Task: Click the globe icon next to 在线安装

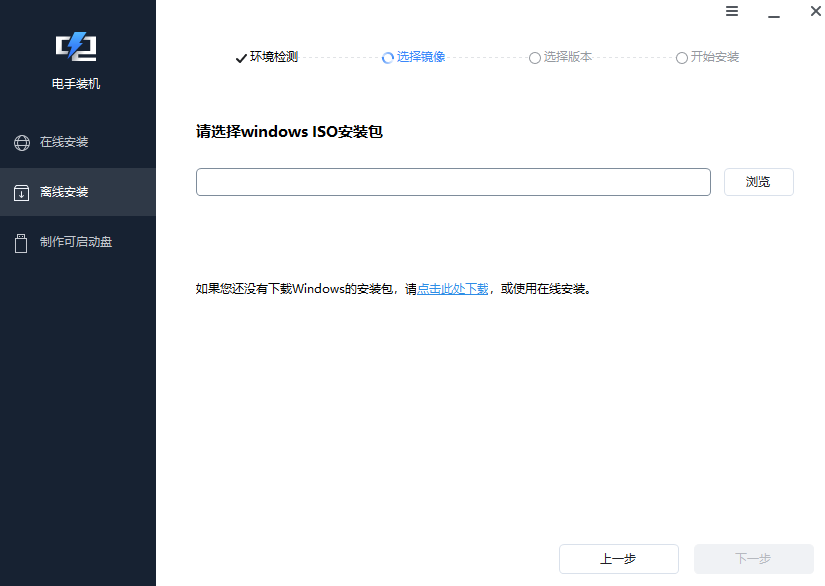Action: pyautogui.click(x=21, y=141)
